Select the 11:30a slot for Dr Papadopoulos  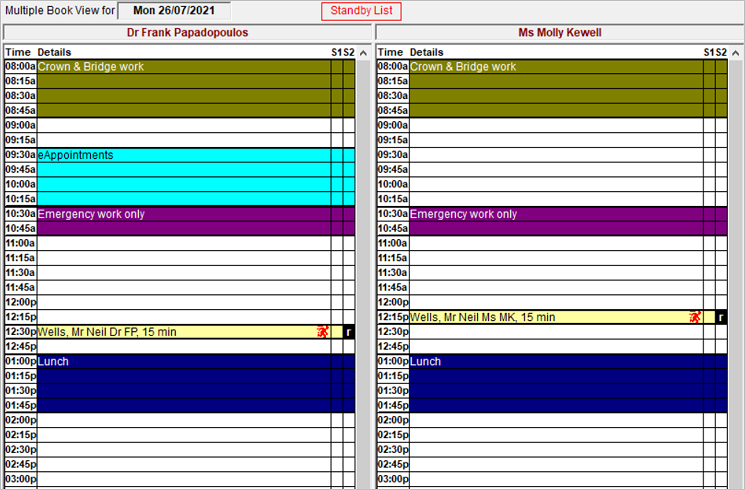point(184,273)
